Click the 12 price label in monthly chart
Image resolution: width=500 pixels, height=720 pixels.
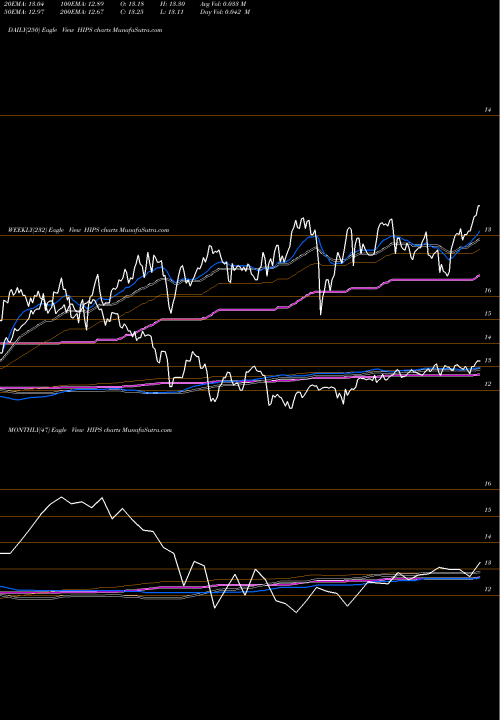(x=488, y=589)
